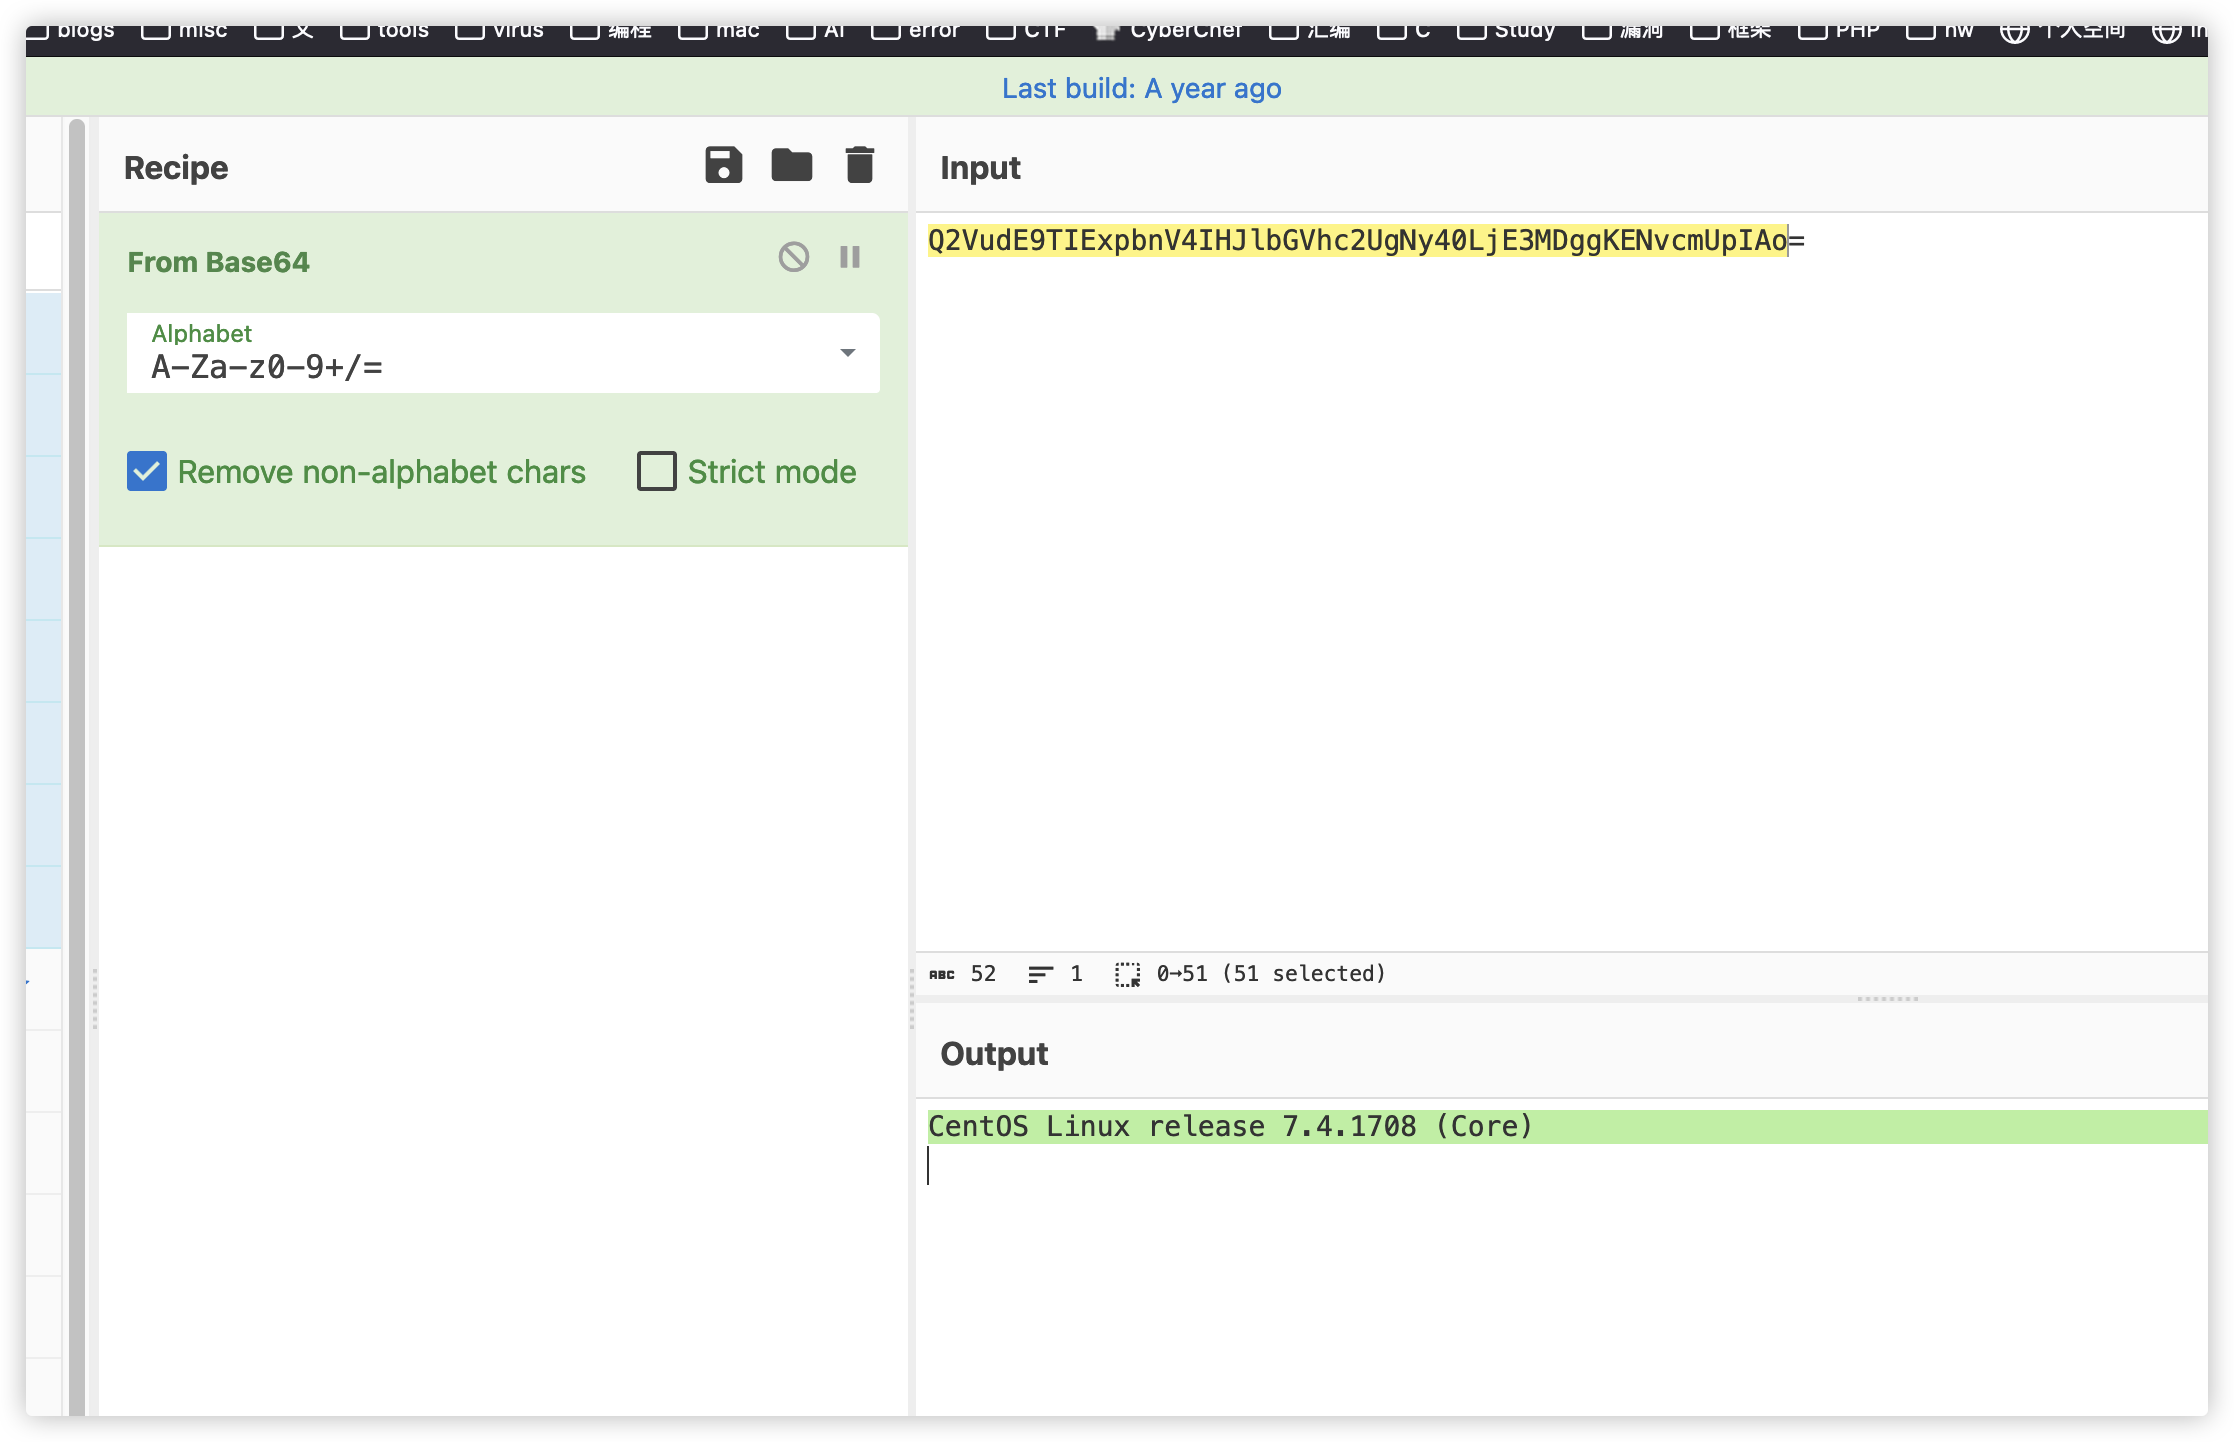
Task: Select the Output panel tab area
Action: point(995,1053)
